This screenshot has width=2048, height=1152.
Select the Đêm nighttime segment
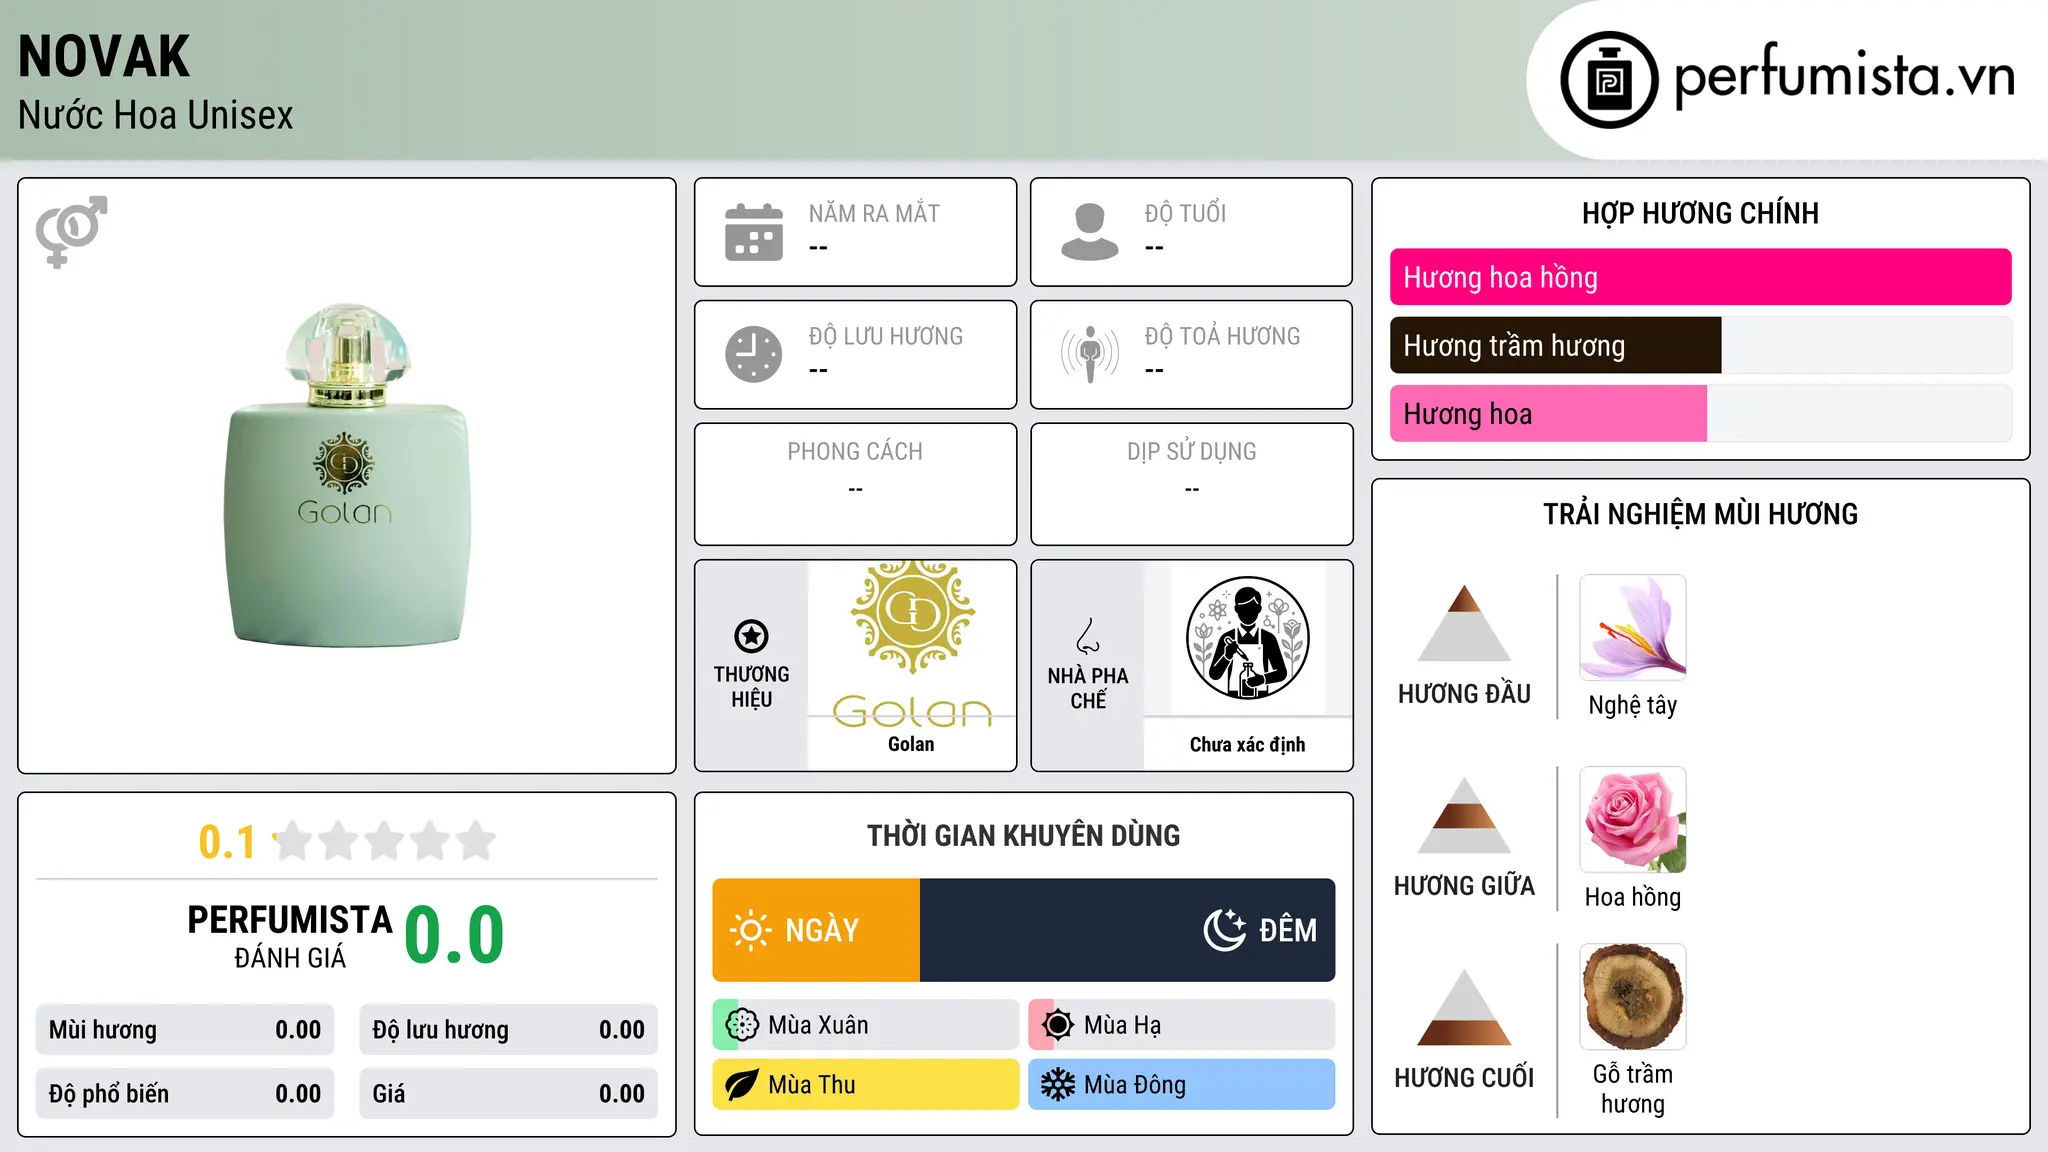pos(1127,930)
